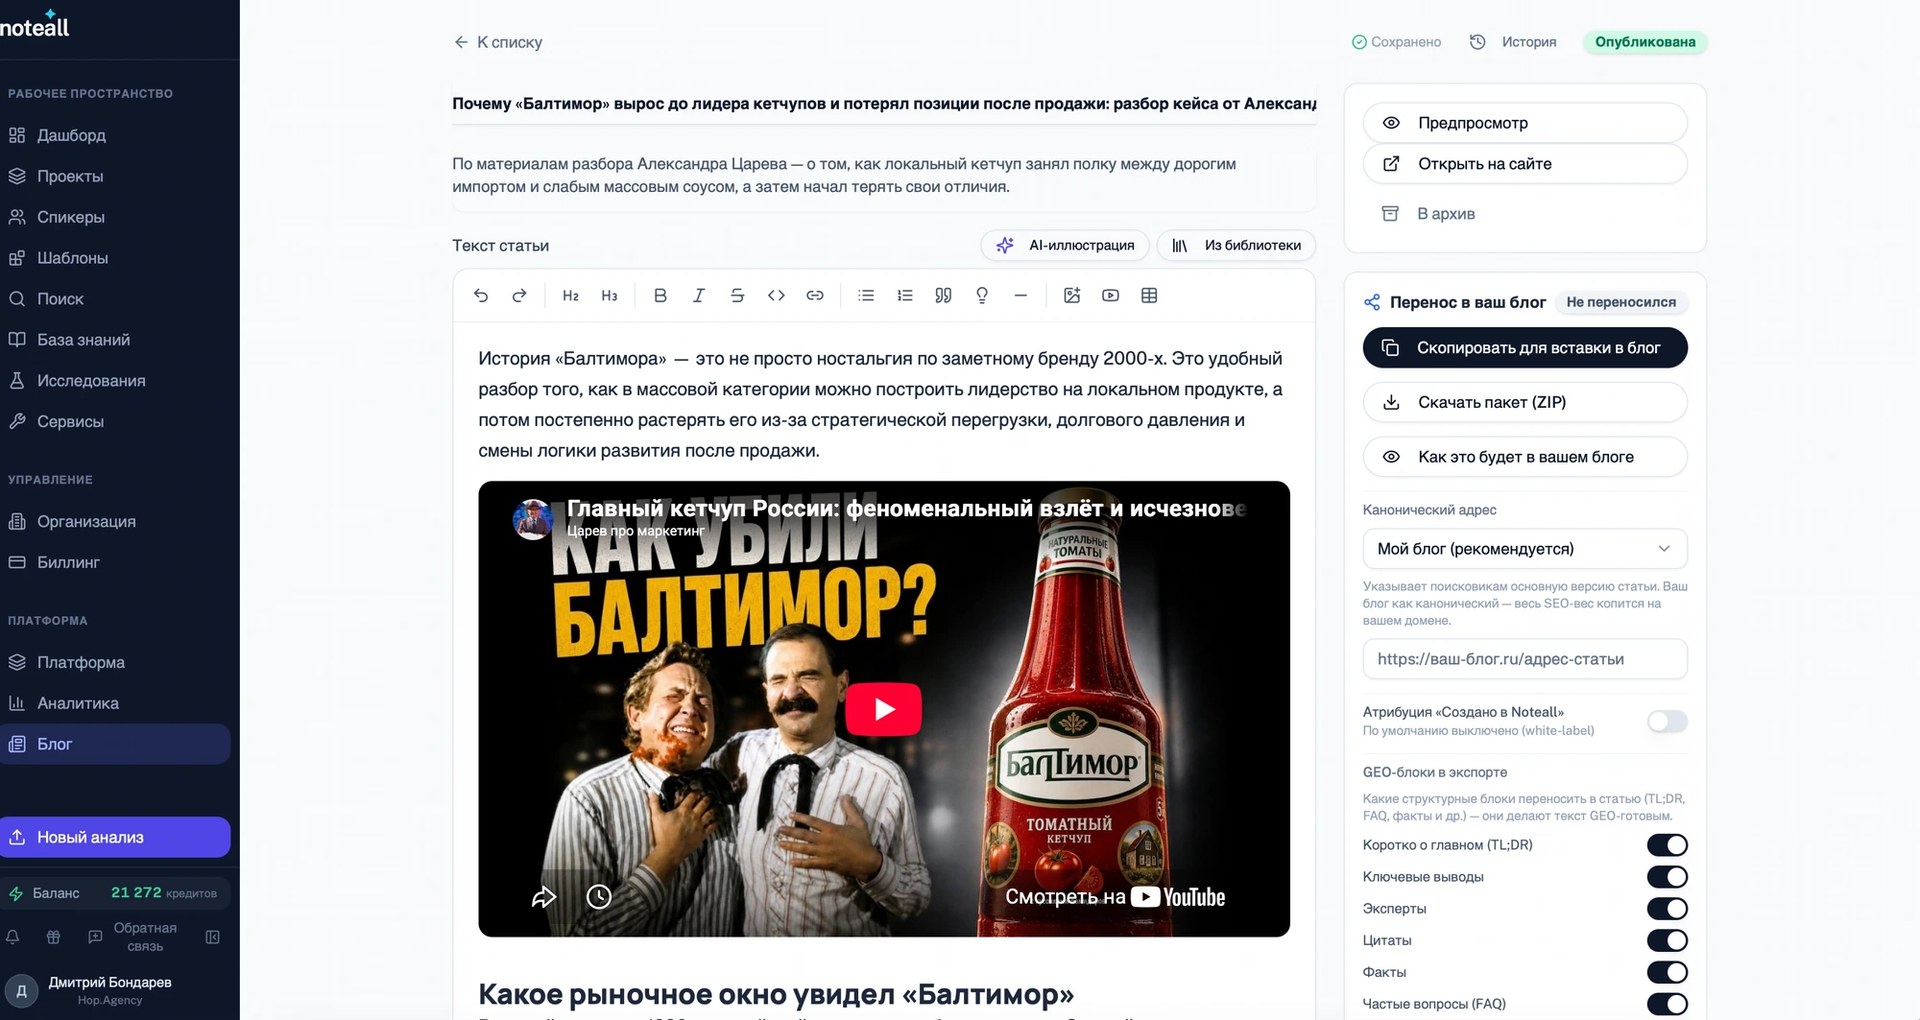
Task: Click the Noteall logo
Action: (35, 25)
